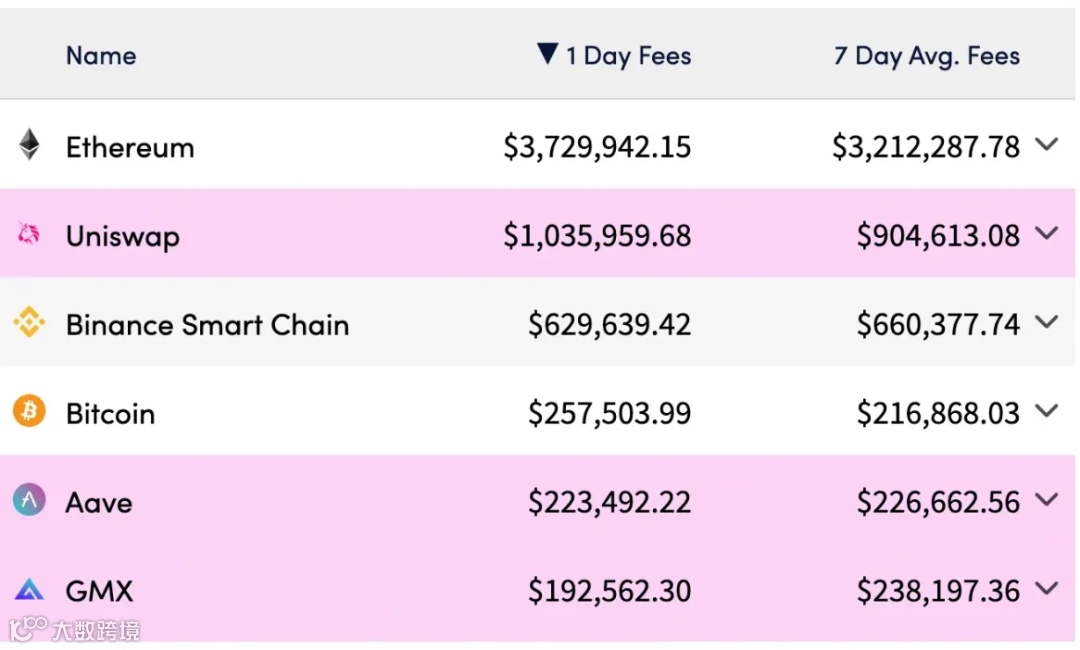The image size is (1080, 650).
Task: Sort by the 1 Day Fees column header
Action: (628, 56)
